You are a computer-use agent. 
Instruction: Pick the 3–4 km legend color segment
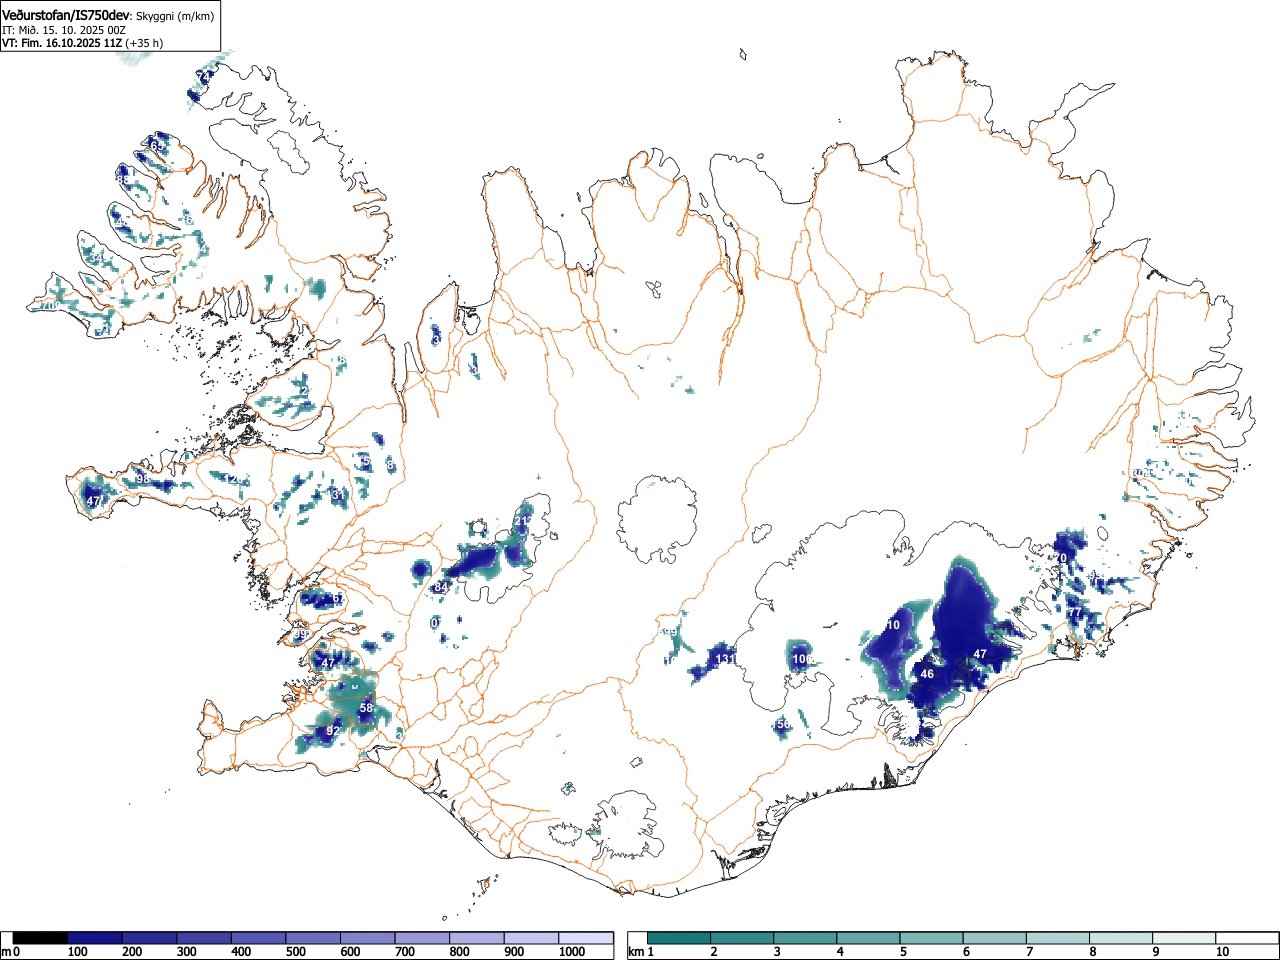point(805,938)
